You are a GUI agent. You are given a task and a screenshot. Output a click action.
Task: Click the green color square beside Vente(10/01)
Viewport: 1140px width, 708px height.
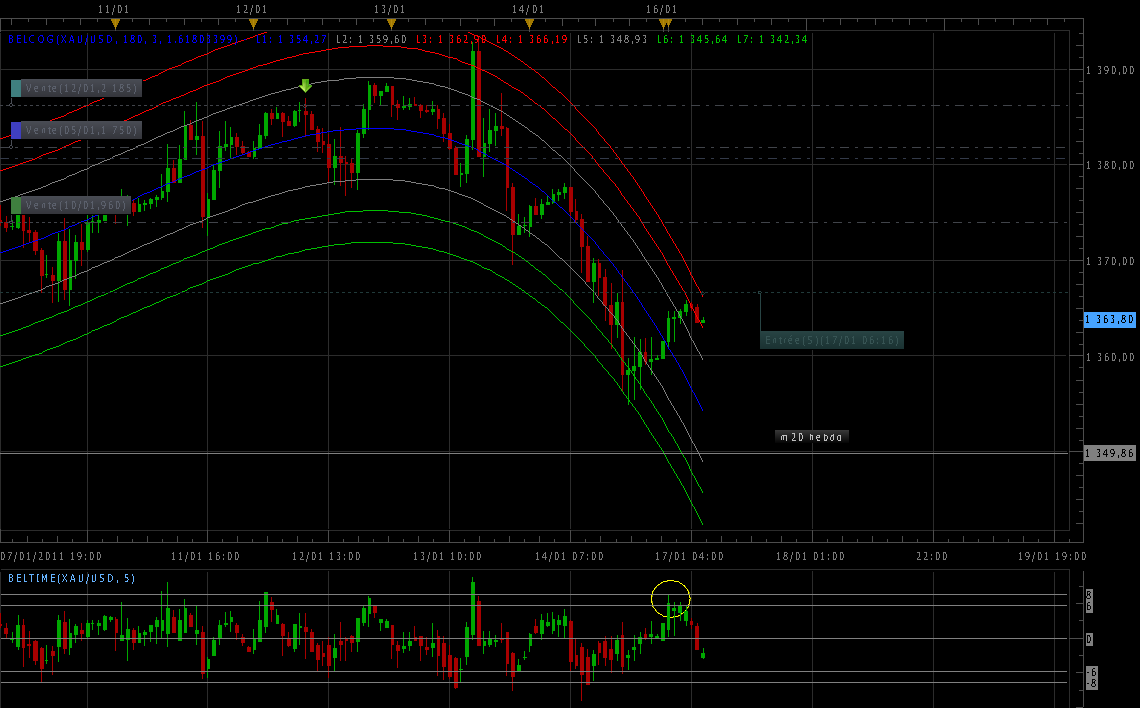[16, 205]
